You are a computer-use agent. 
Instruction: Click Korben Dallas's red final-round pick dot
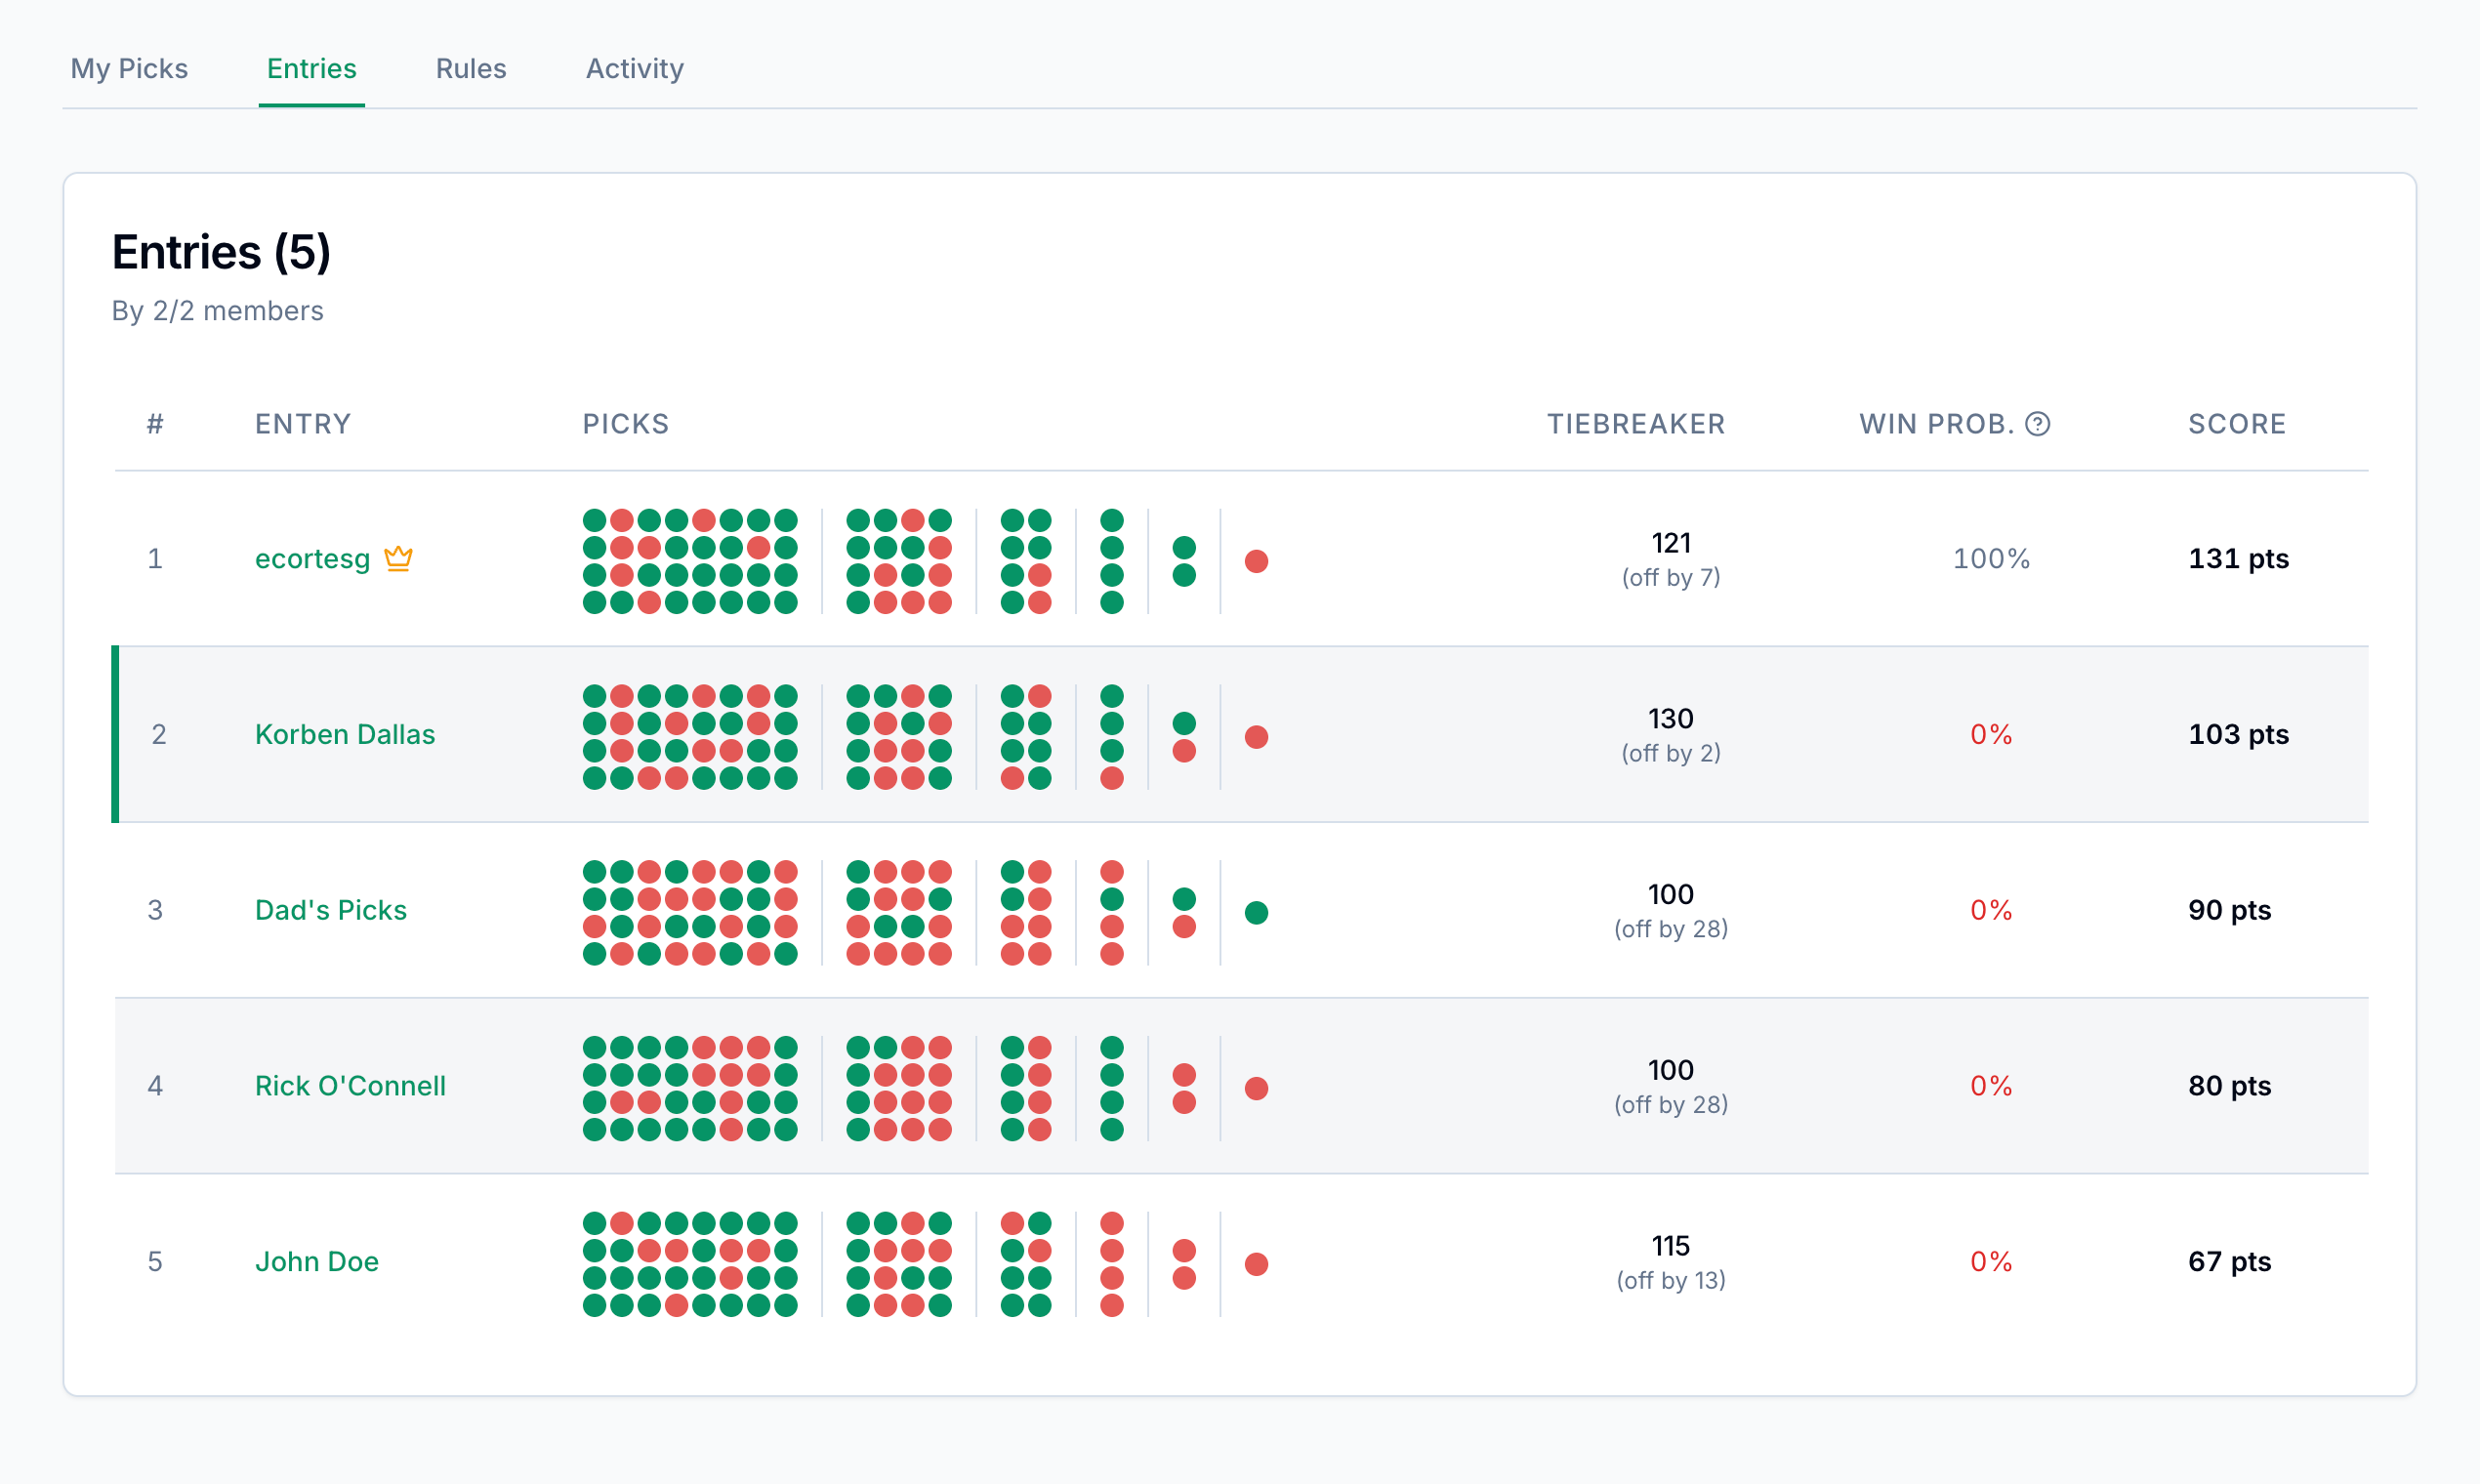(x=1256, y=737)
